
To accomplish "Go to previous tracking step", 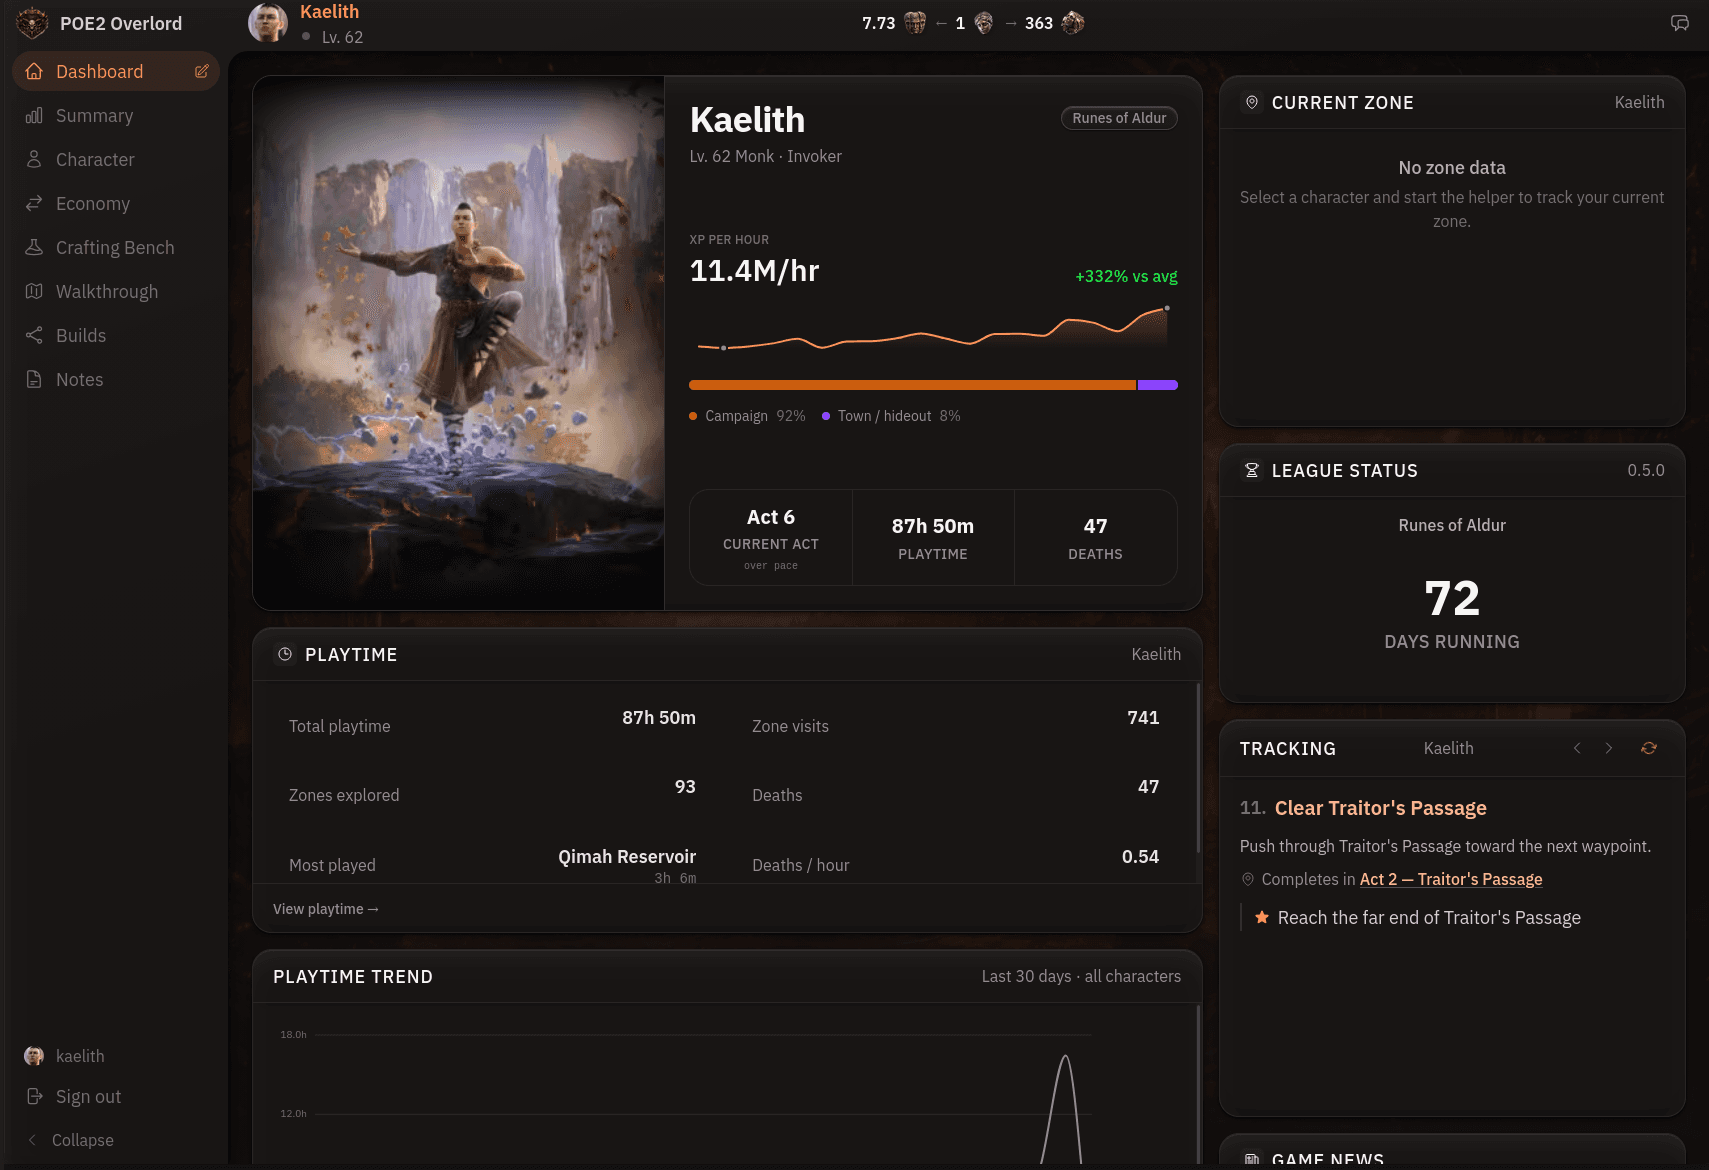I will click(1577, 748).
